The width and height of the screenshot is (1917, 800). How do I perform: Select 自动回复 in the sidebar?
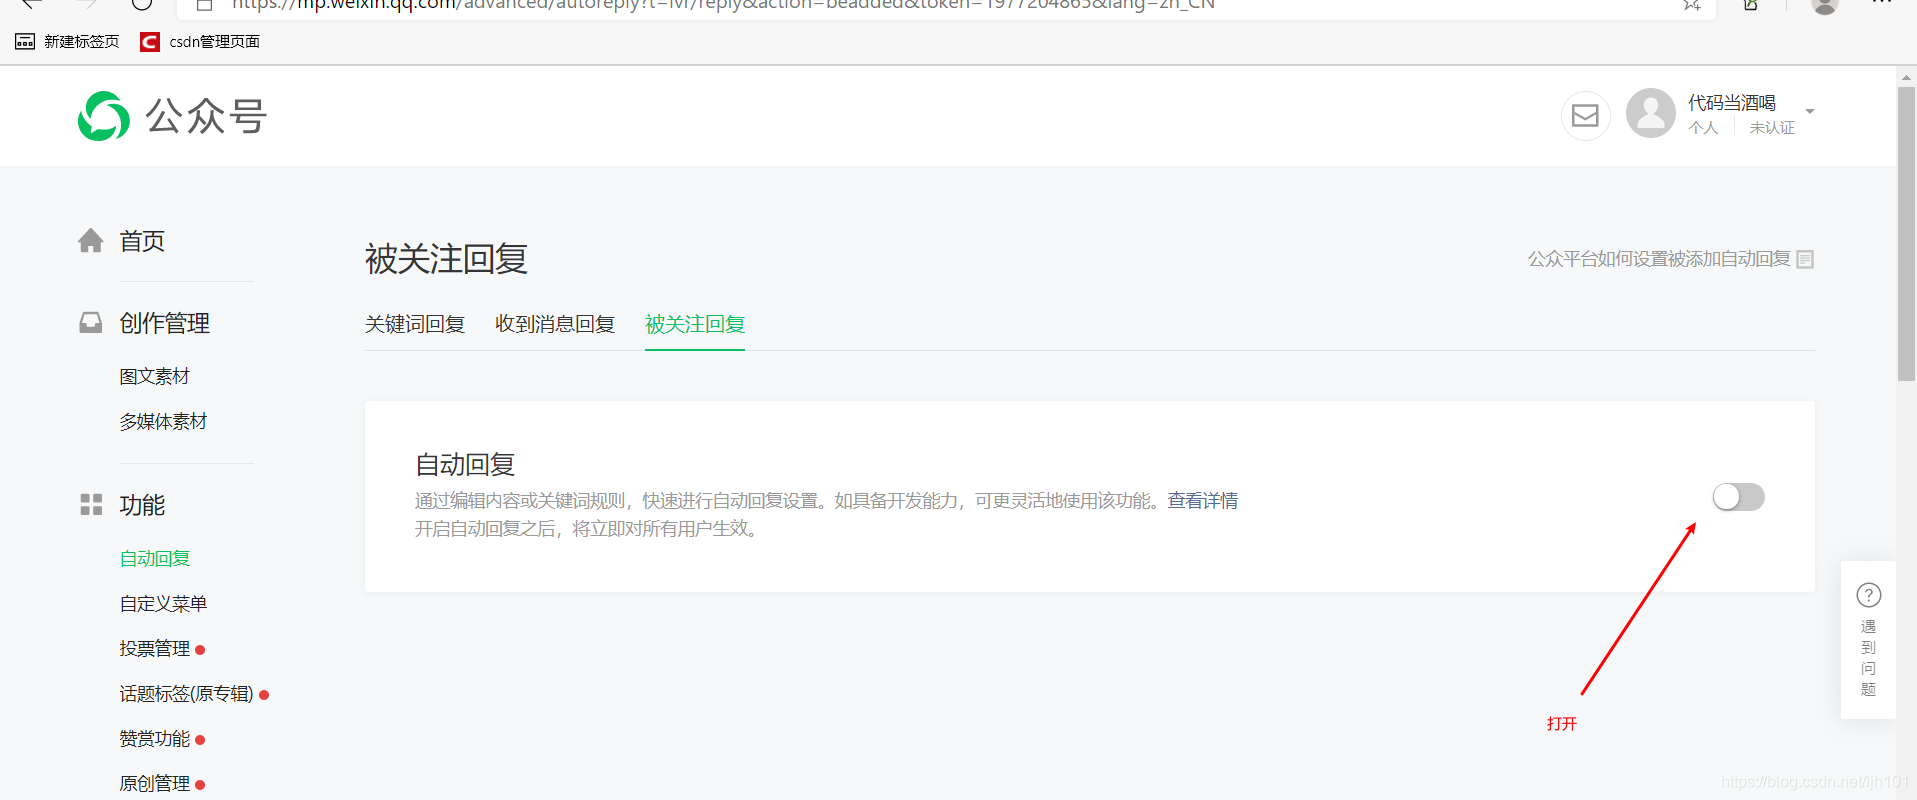[x=155, y=559]
